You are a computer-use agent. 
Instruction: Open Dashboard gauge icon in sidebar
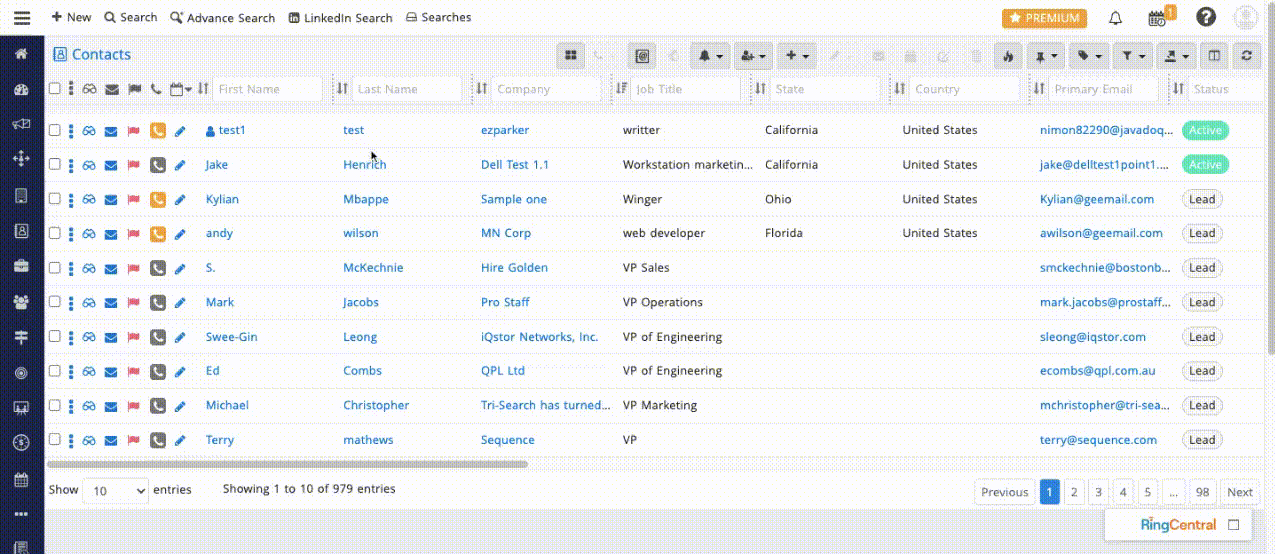pyautogui.click(x=21, y=90)
